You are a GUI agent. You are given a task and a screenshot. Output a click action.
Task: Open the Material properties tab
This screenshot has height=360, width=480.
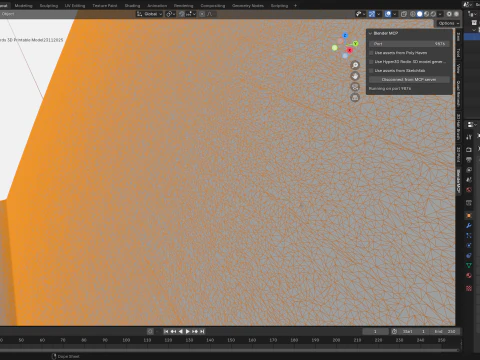469,276
